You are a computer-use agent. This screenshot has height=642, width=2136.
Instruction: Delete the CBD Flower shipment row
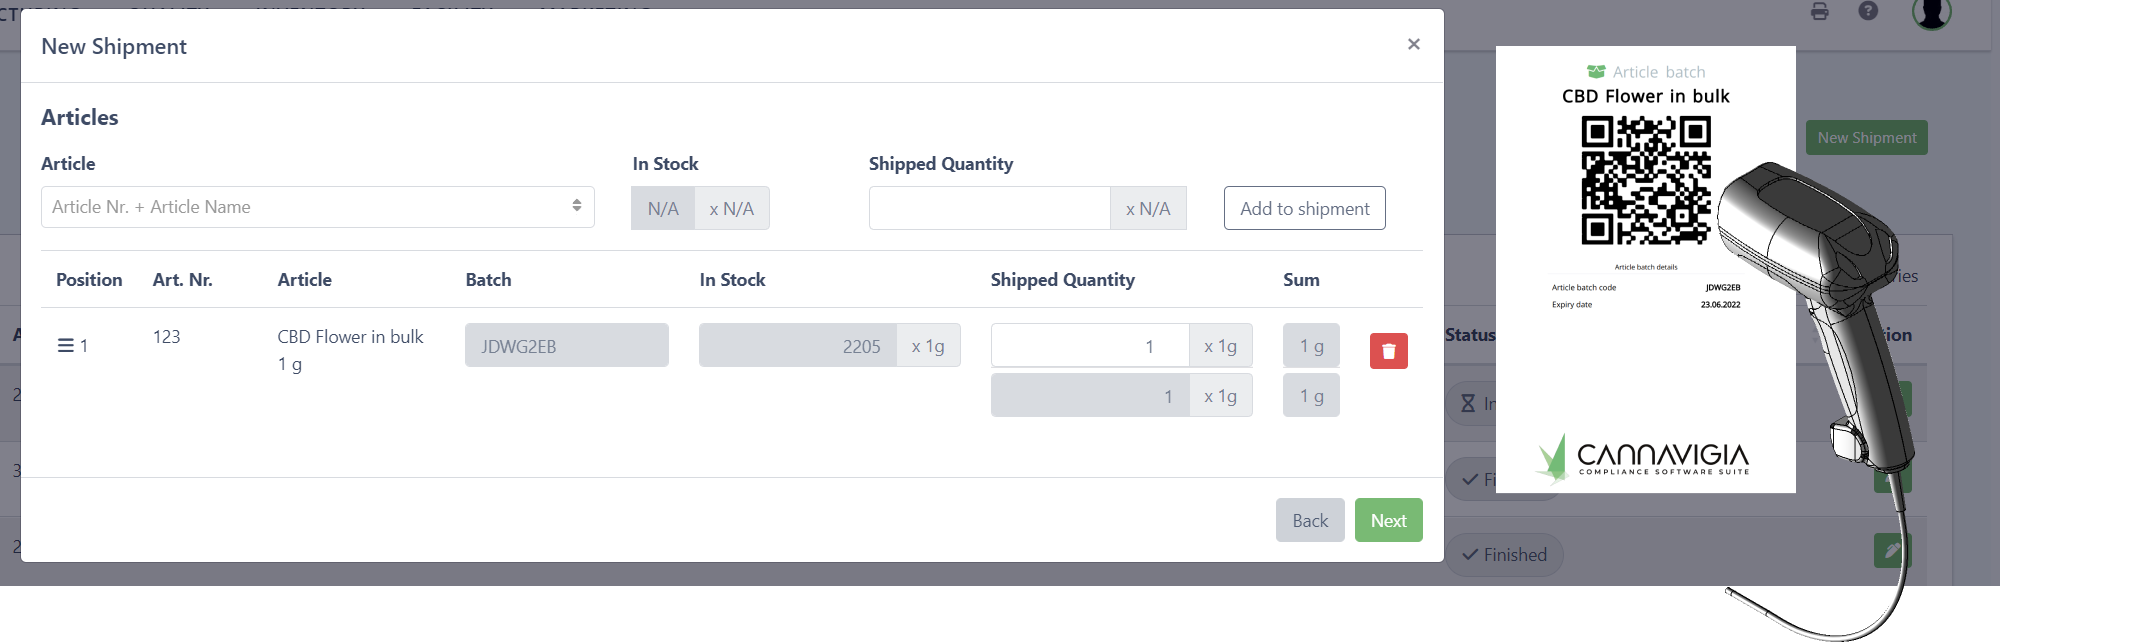pyautogui.click(x=1388, y=351)
